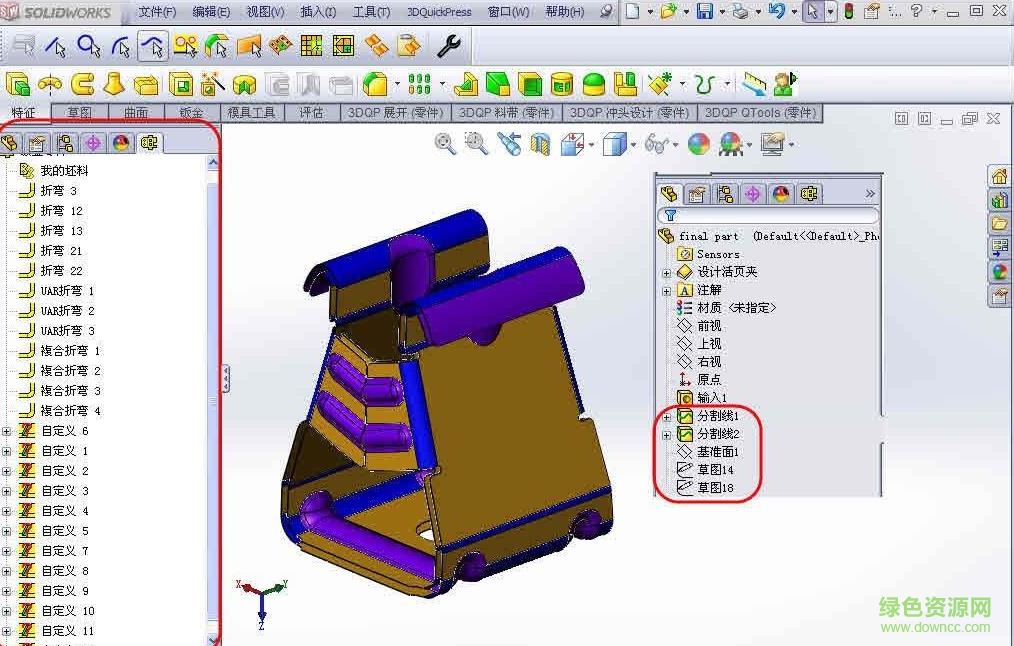Expand the 分割线1 feature node
Image resolution: width=1014 pixels, height=646 pixels.
(666, 416)
